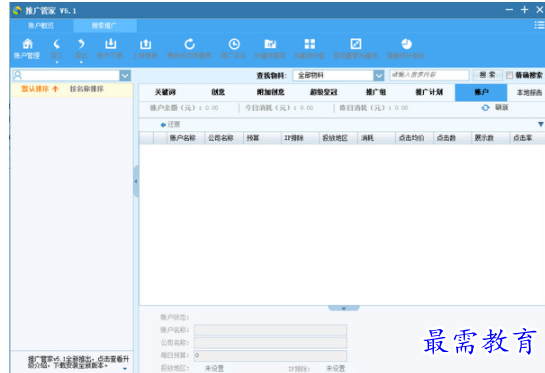Toggle the 精确搜索 checkbox
545x373 pixels.
(x=509, y=75)
